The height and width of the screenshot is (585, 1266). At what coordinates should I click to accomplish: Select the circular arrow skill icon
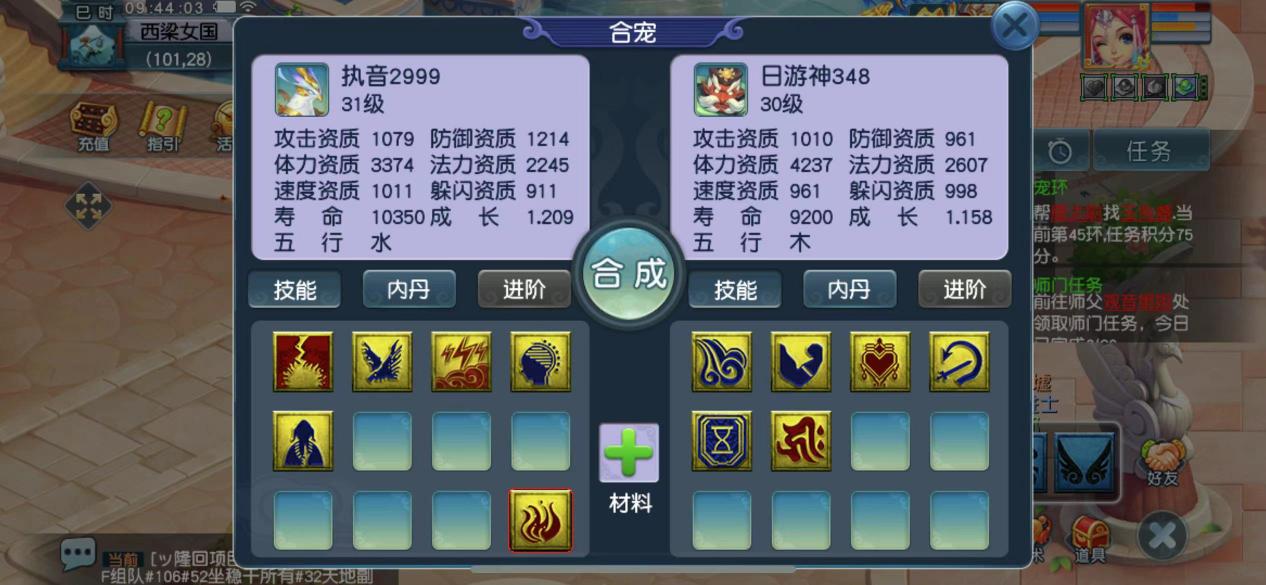coord(959,361)
